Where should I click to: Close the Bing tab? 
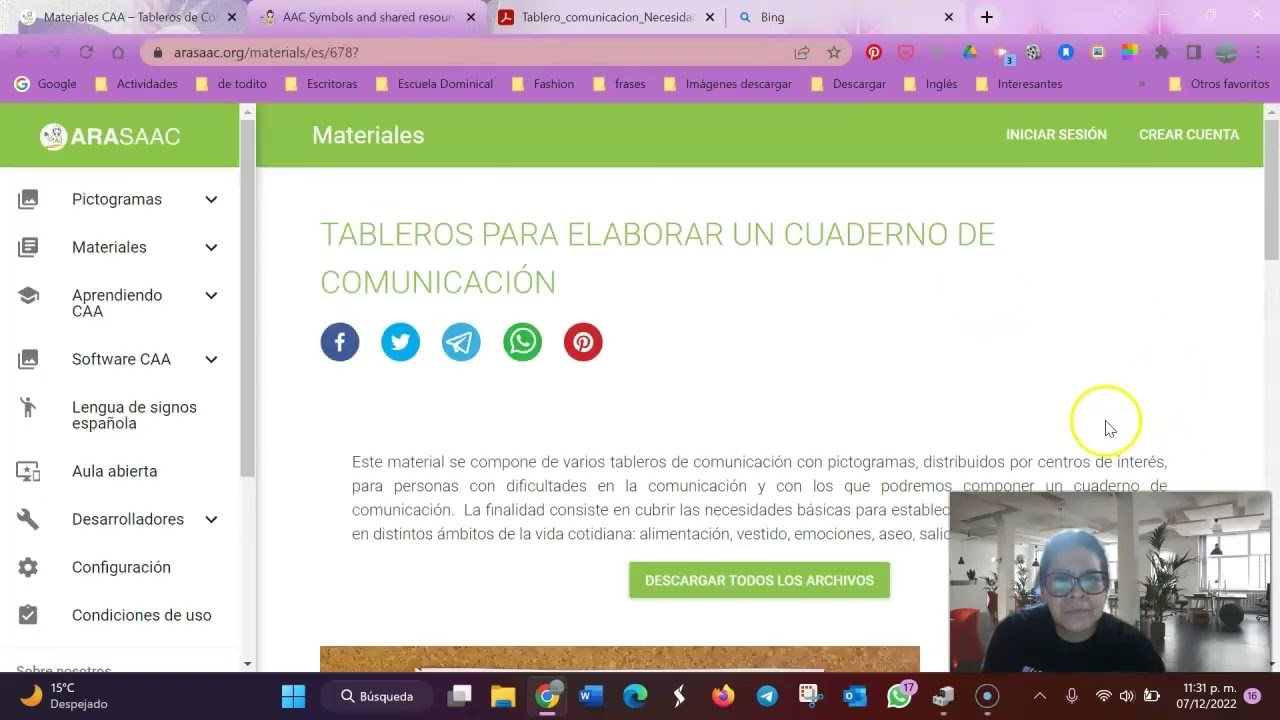pos(949,17)
